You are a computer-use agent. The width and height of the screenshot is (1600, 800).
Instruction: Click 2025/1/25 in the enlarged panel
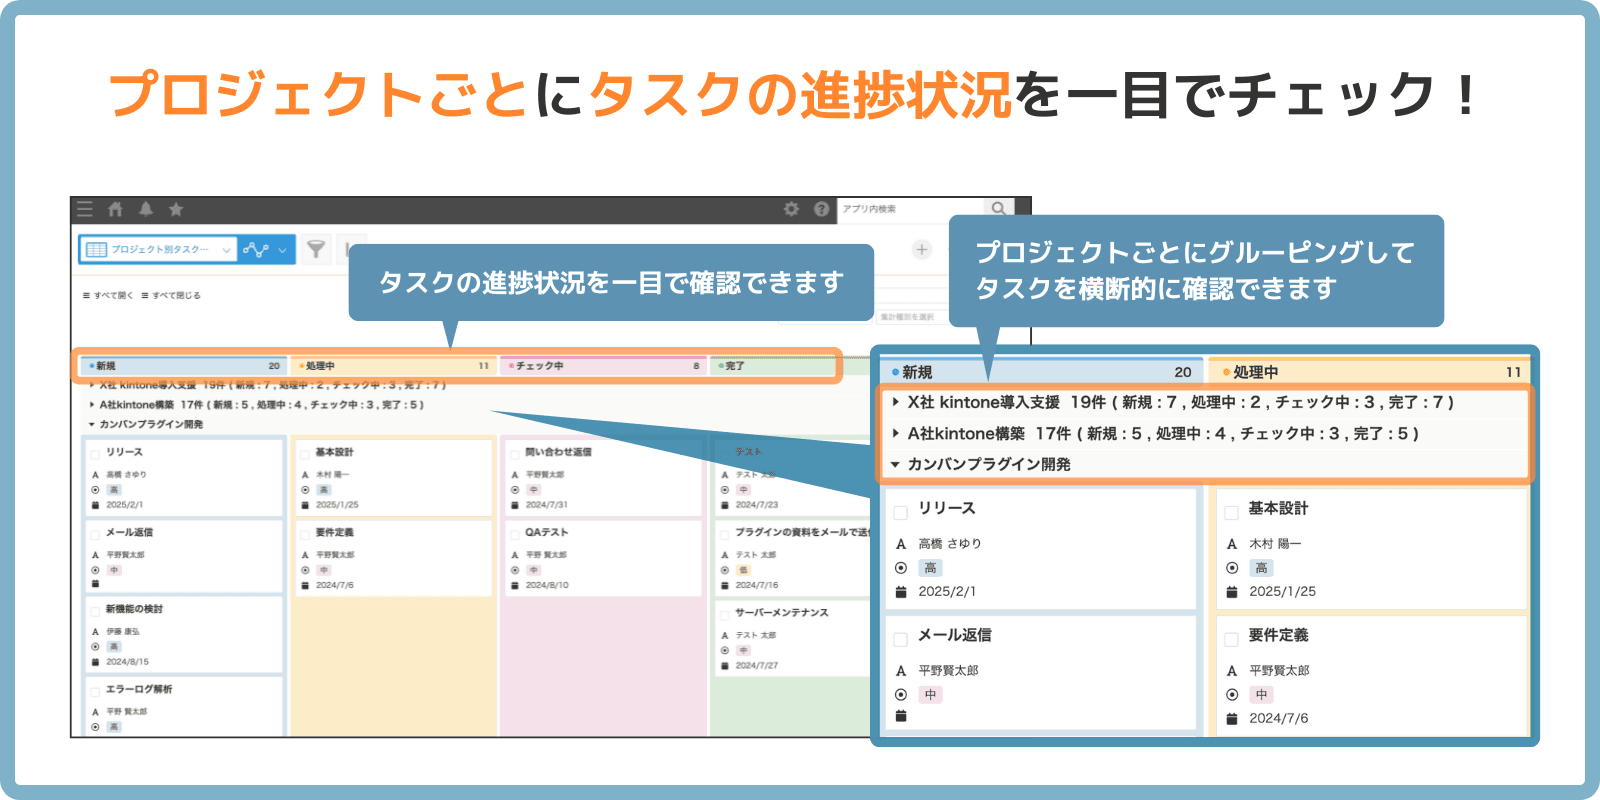tap(1282, 592)
